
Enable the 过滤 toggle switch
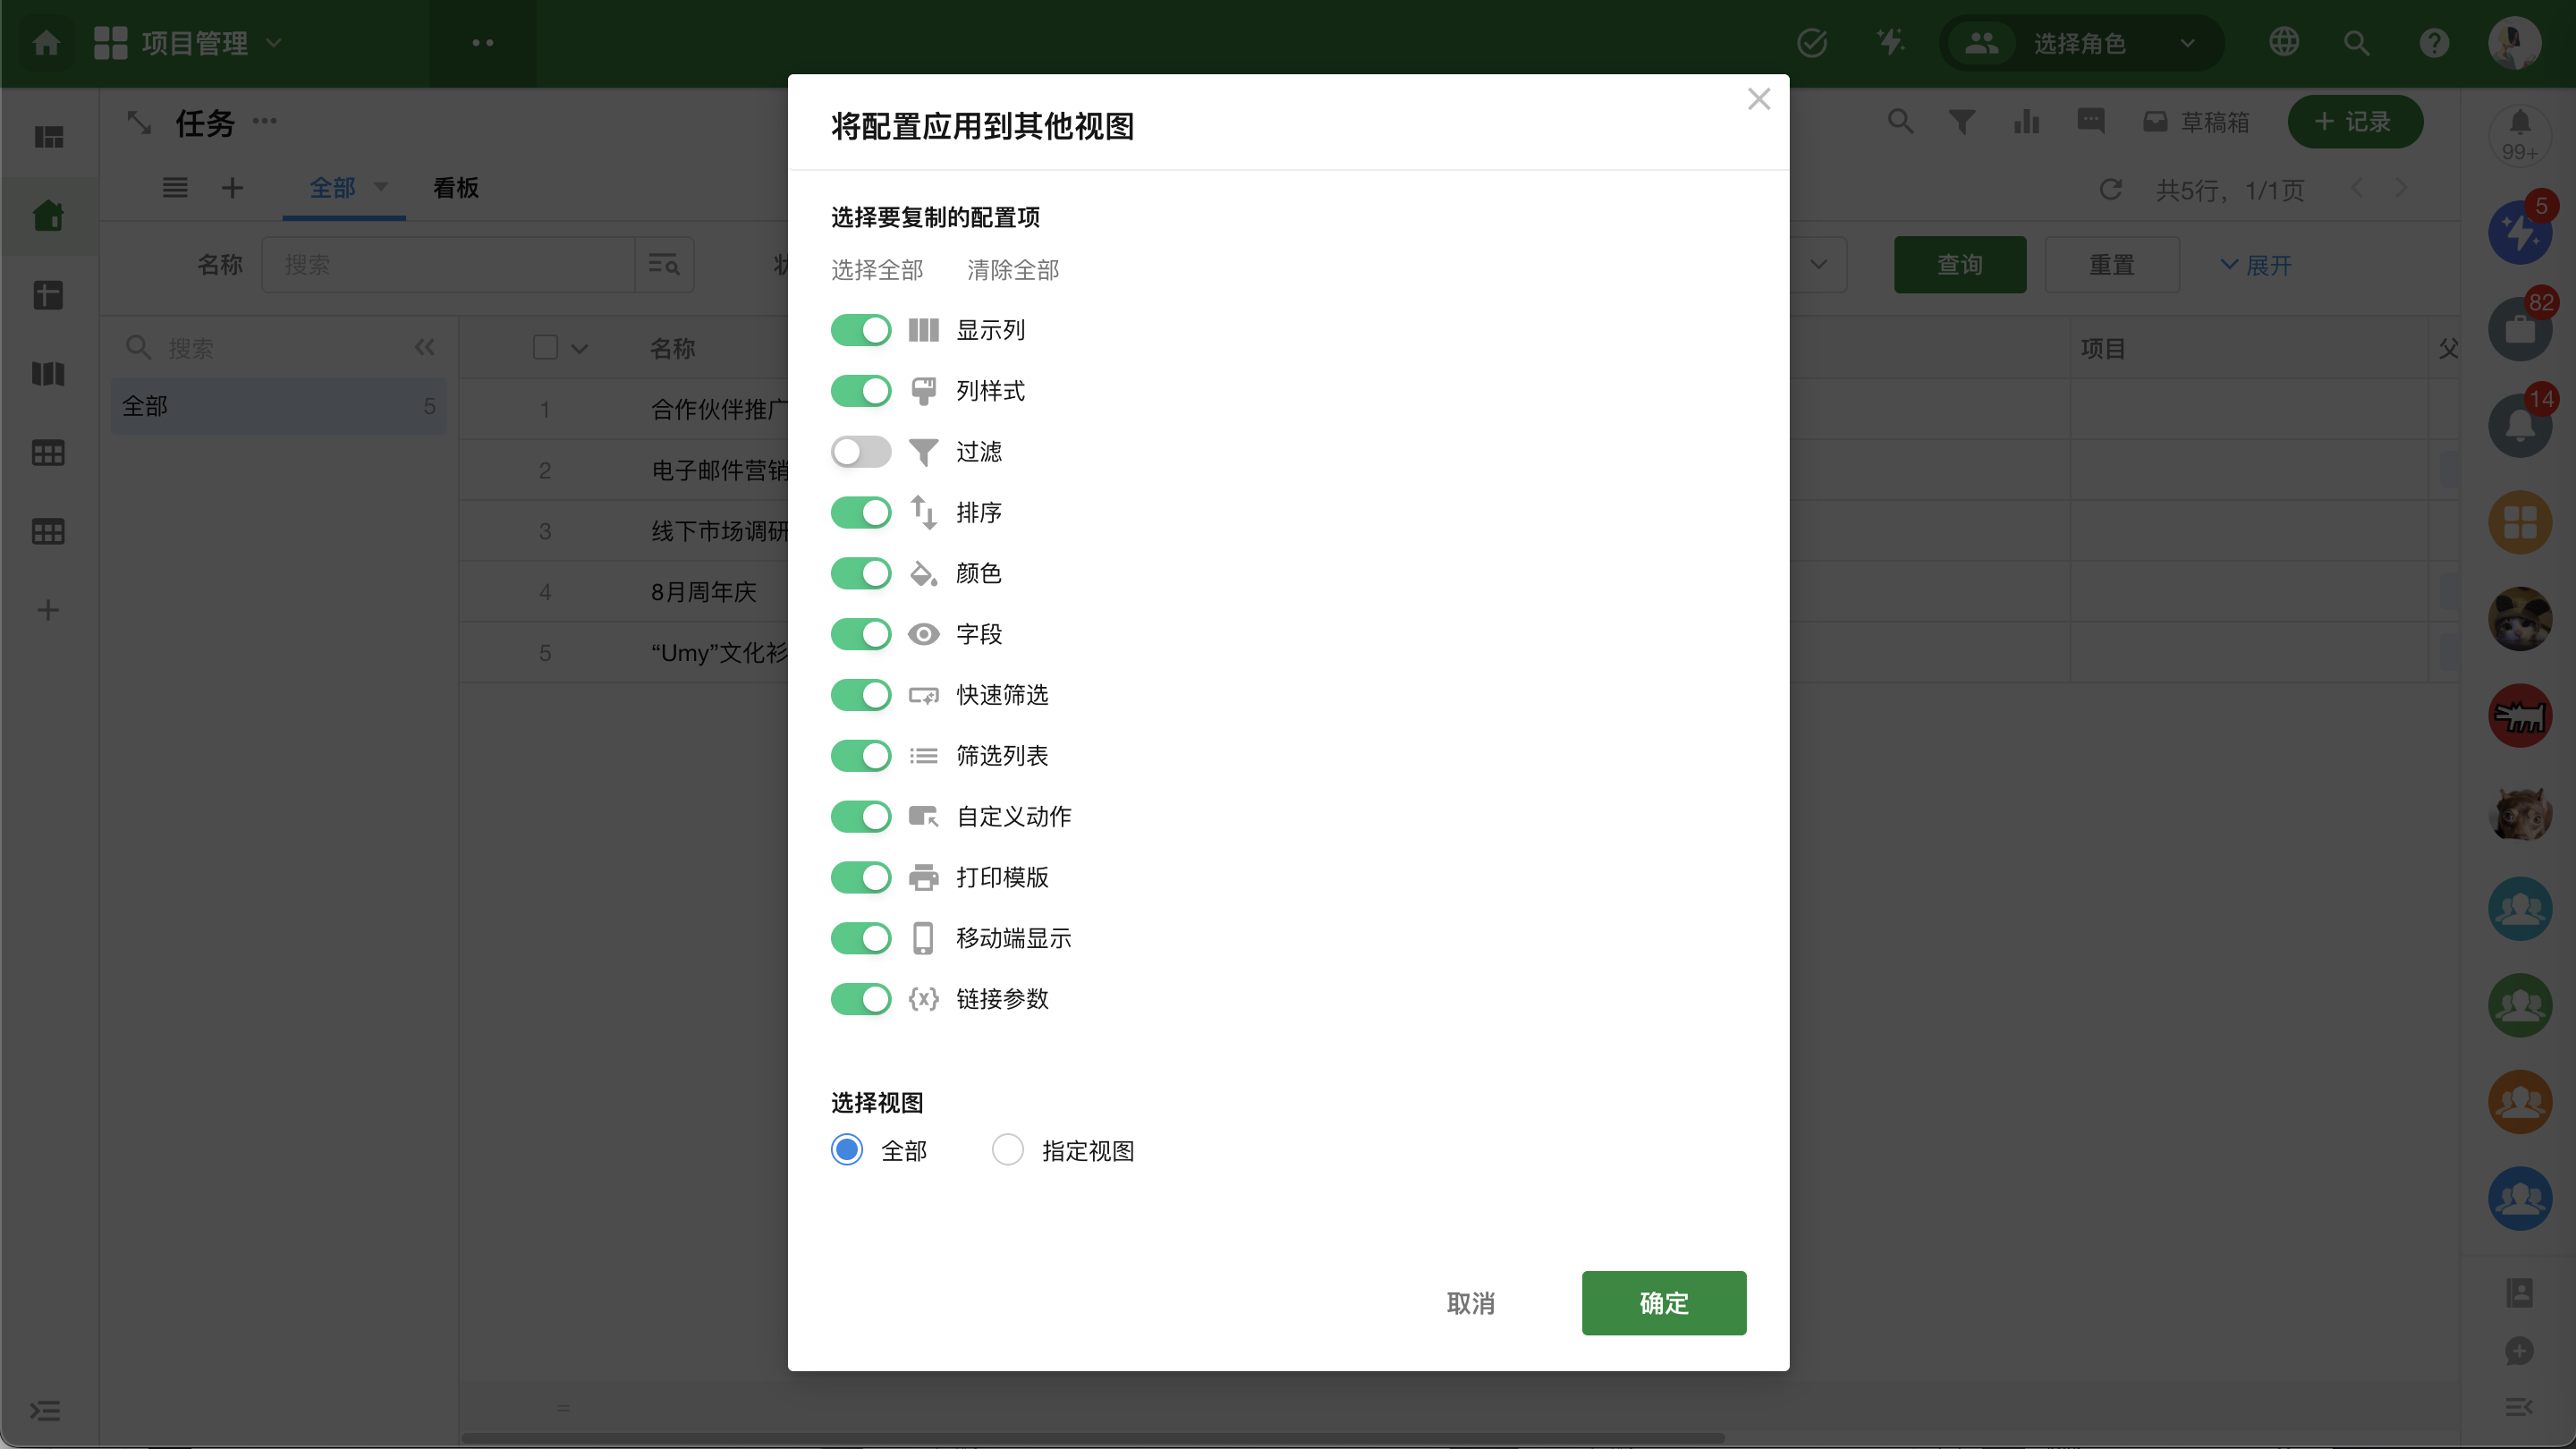[x=860, y=452]
